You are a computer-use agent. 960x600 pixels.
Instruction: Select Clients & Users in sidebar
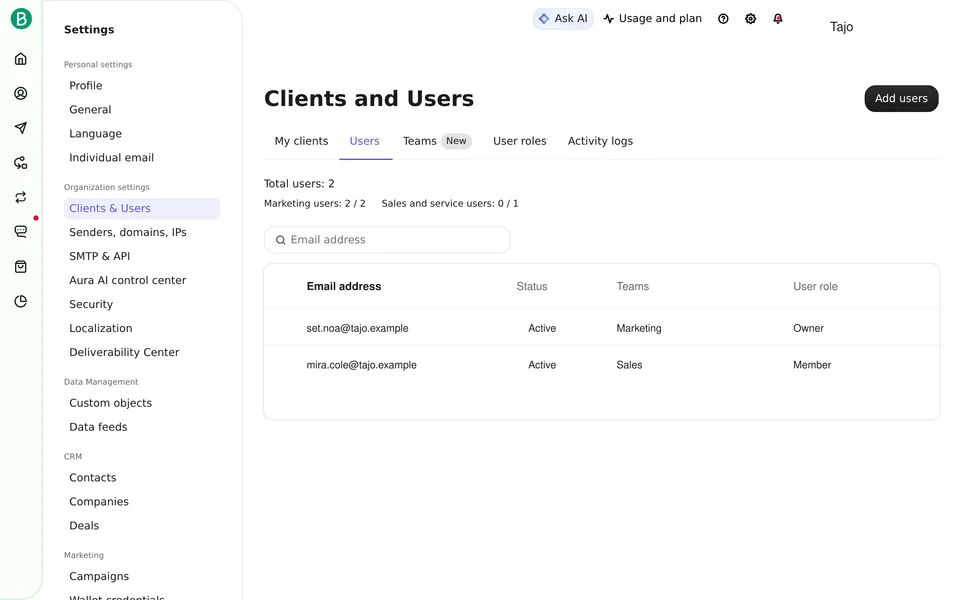(142, 208)
